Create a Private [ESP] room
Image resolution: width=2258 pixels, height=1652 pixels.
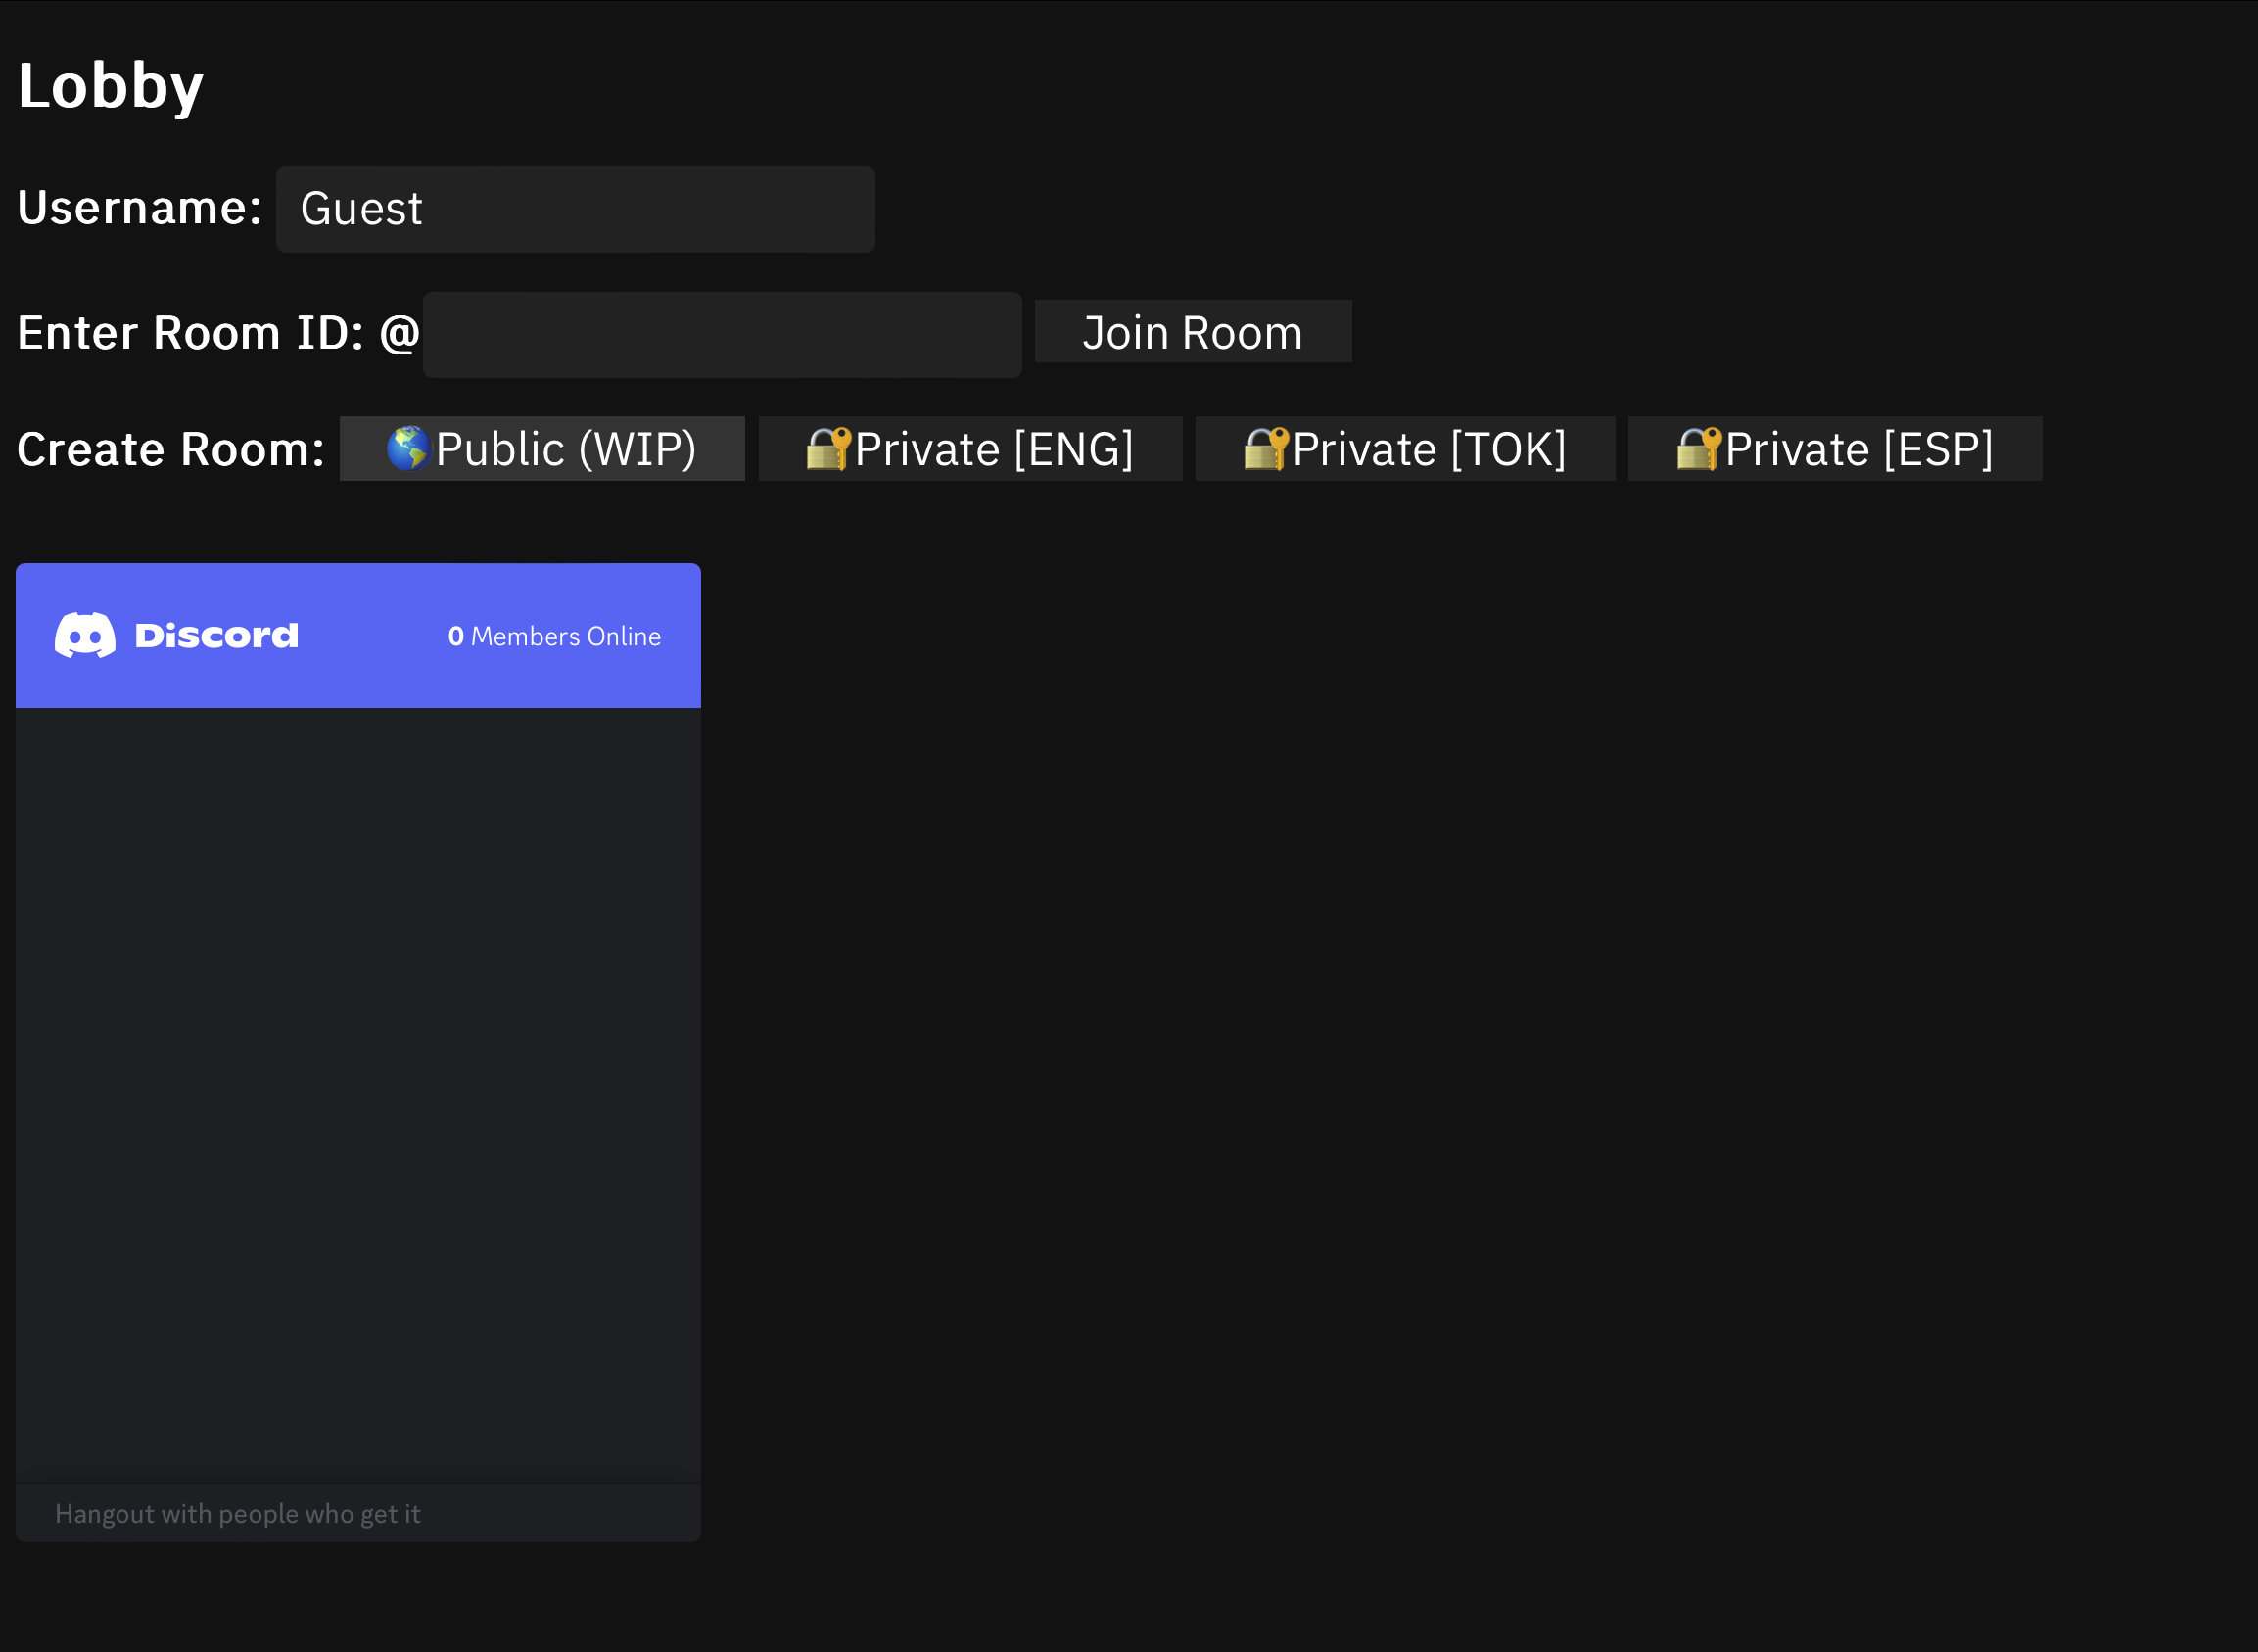point(1835,449)
